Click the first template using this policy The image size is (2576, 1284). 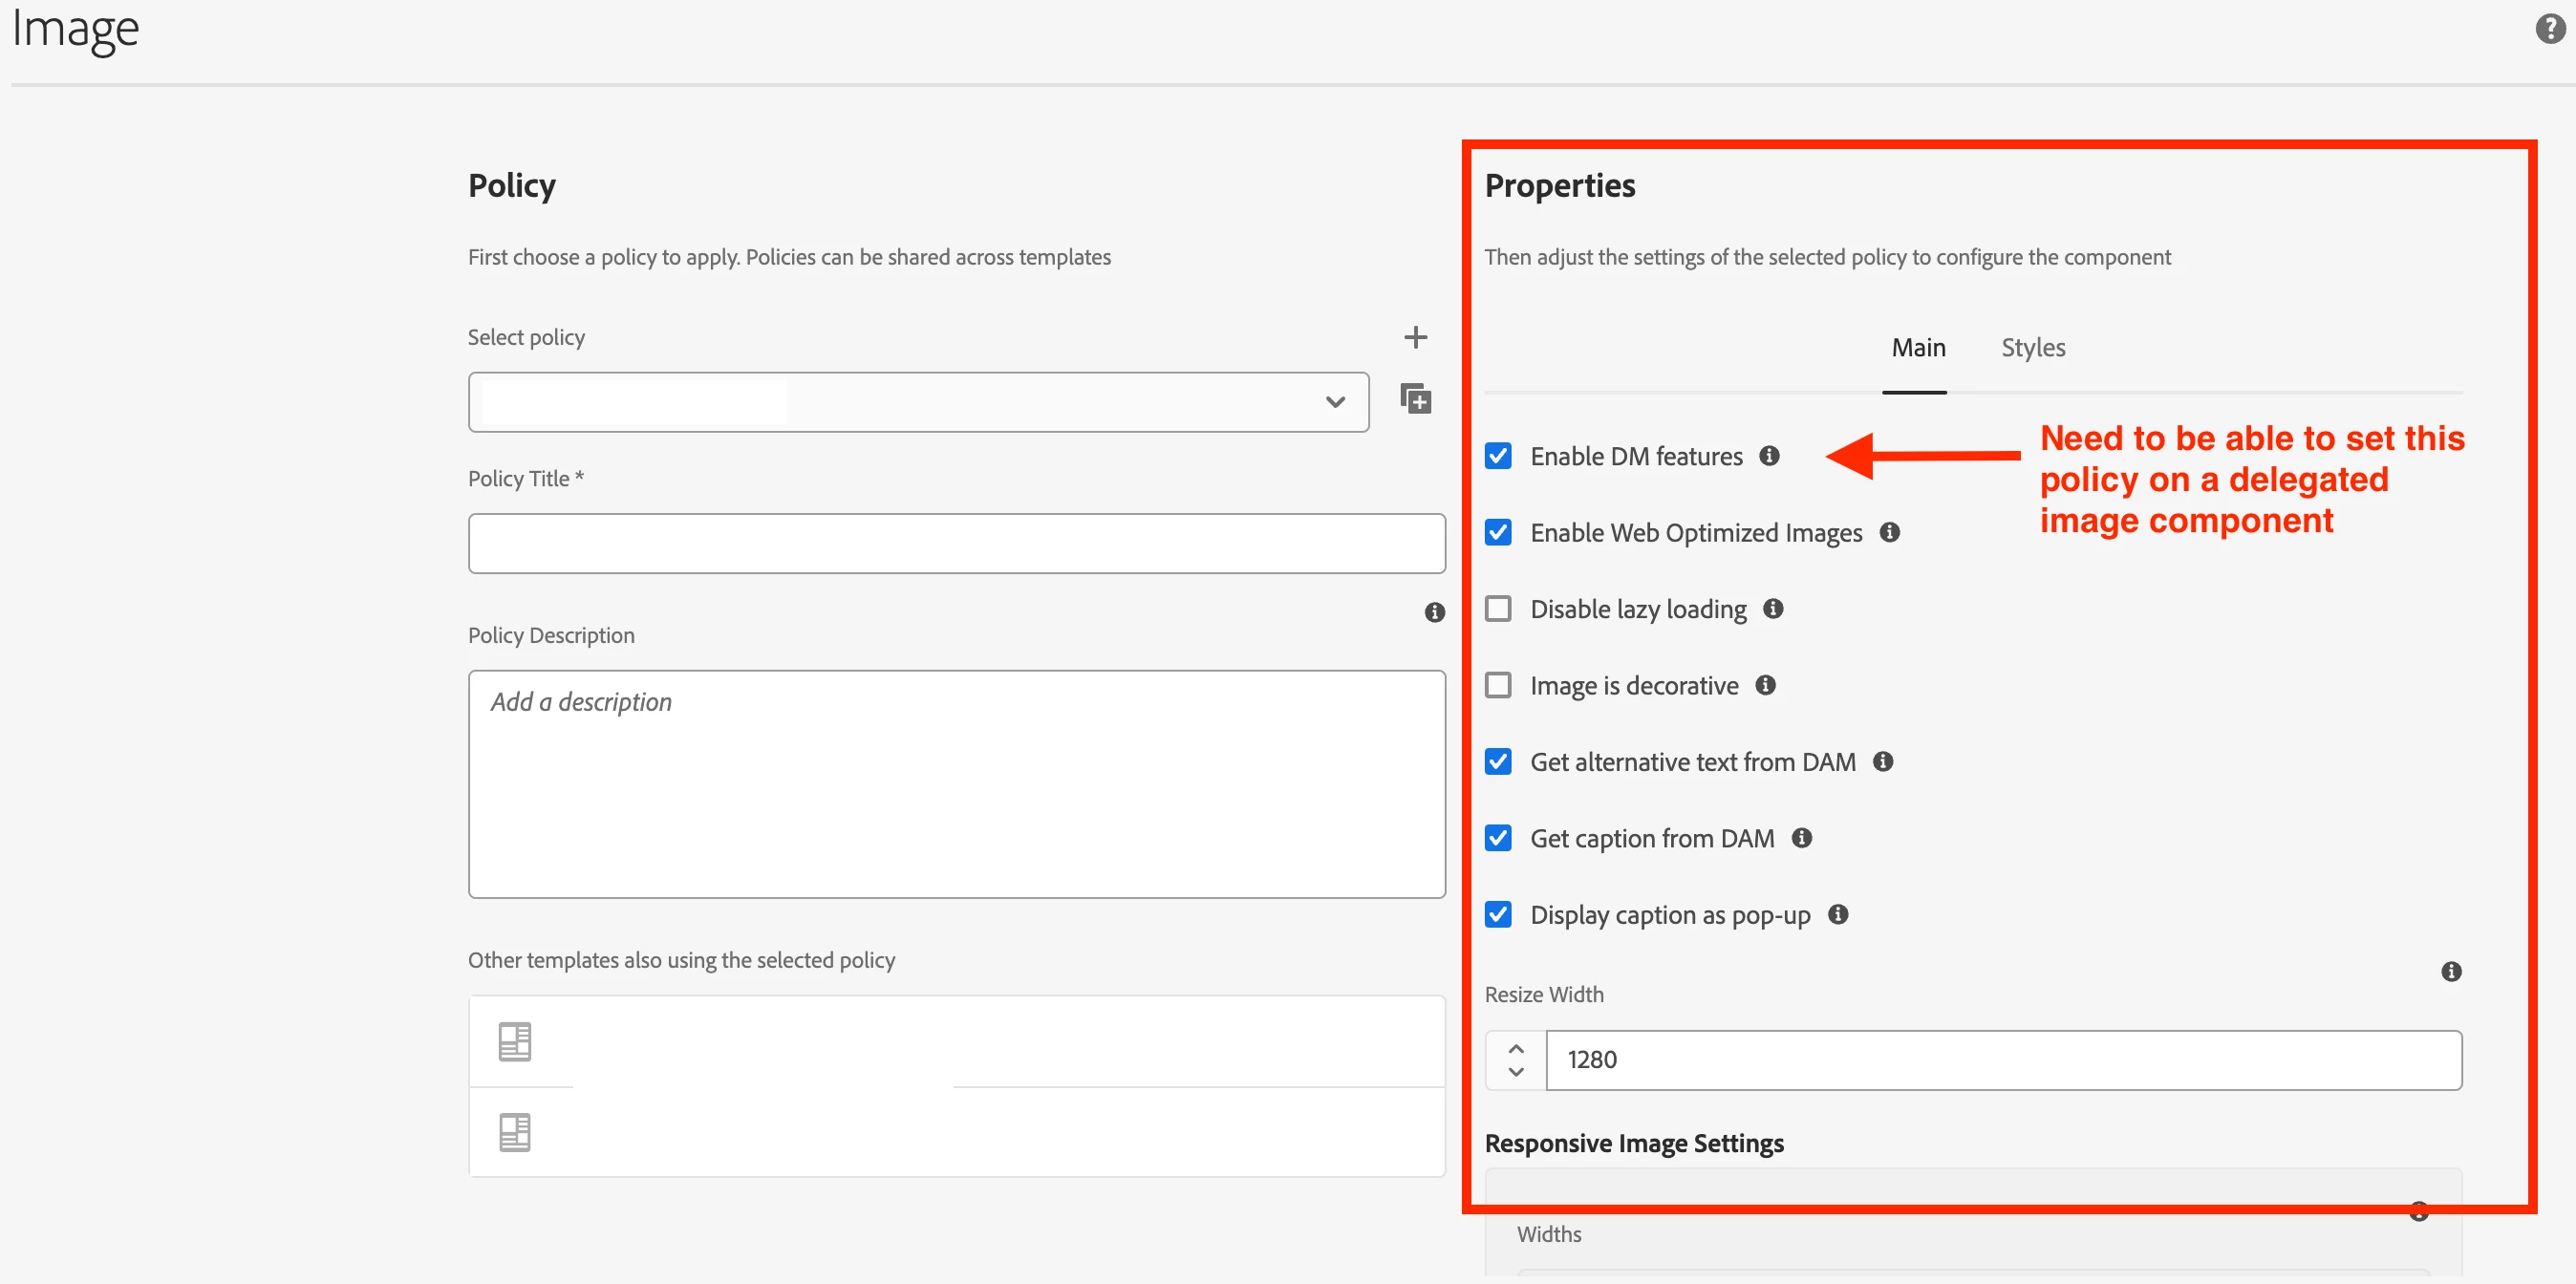tap(956, 1041)
